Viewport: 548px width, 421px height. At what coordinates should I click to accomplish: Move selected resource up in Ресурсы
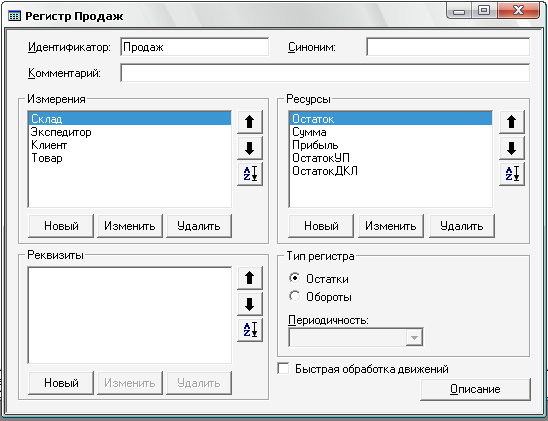pos(512,122)
